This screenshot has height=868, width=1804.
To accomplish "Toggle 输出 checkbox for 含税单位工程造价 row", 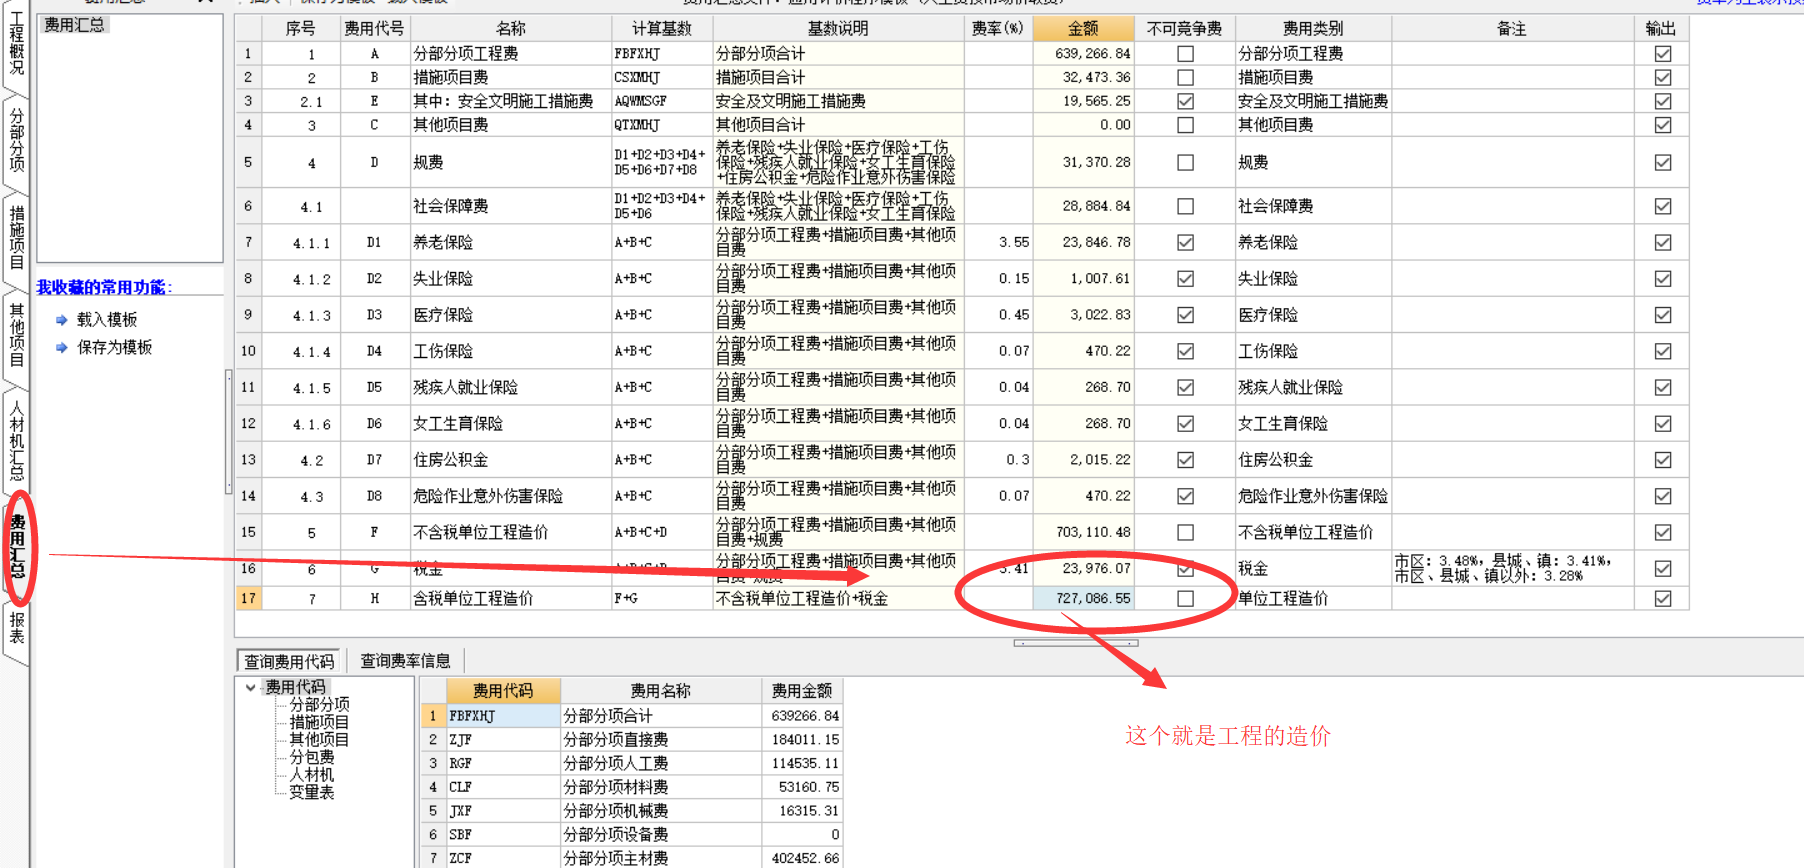I will (x=1663, y=598).
